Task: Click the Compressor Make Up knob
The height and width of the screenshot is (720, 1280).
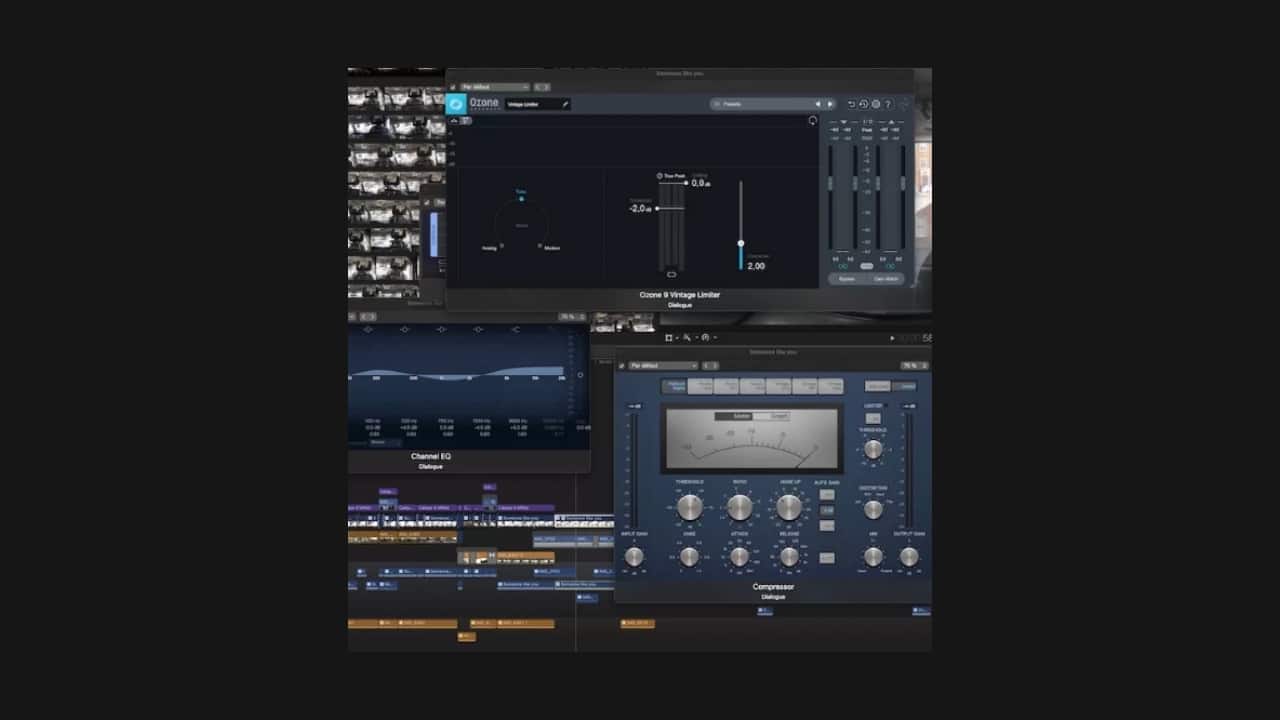Action: pyautogui.click(x=789, y=507)
